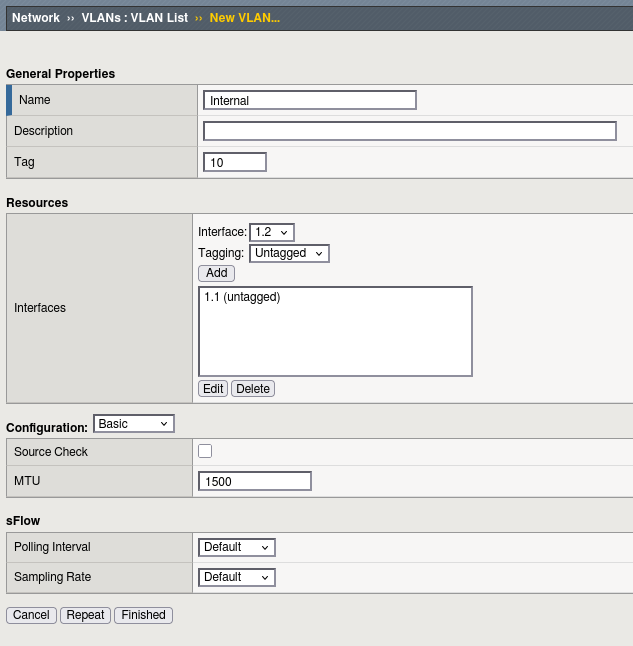Click Delete to remove selected interface

(x=253, y=389)
